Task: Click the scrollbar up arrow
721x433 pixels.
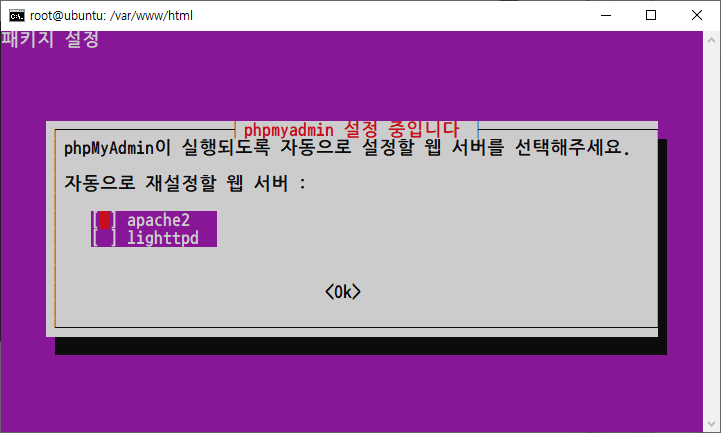Action: pyautogui.click(x=711, y=40)
